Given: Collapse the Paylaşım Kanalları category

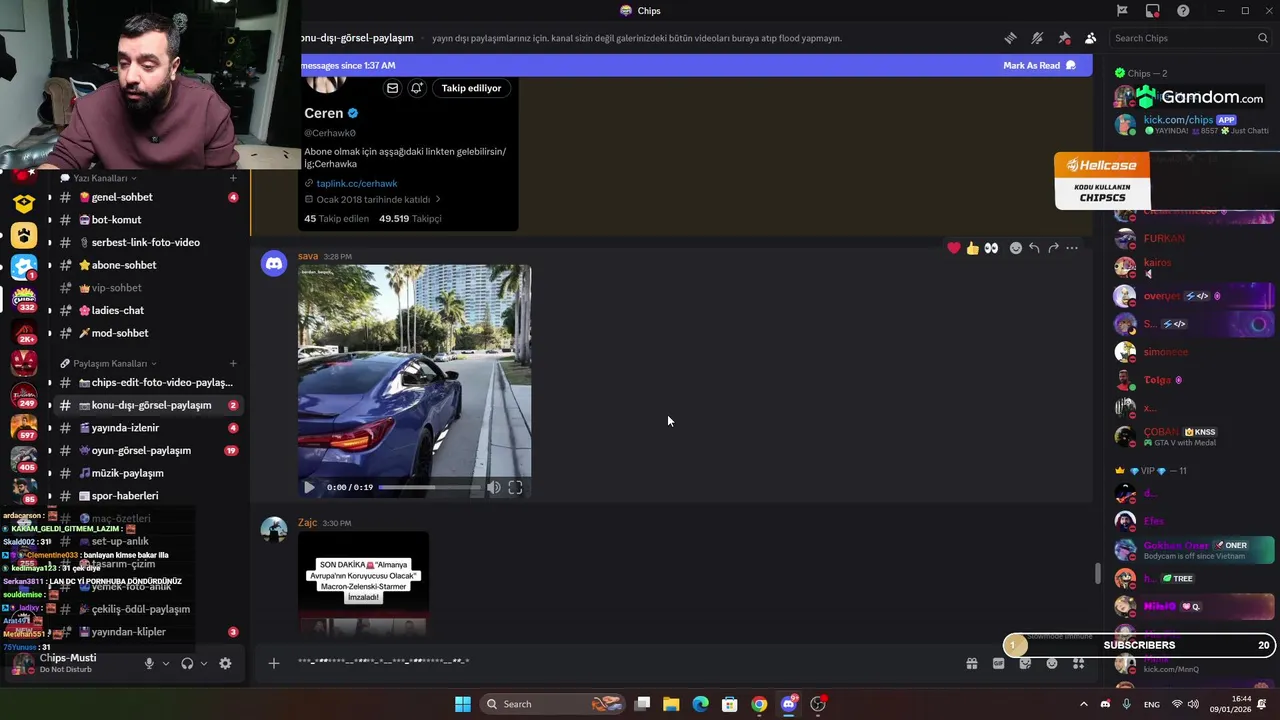Looking at the screenshot, I should click(x=109, y=363).
